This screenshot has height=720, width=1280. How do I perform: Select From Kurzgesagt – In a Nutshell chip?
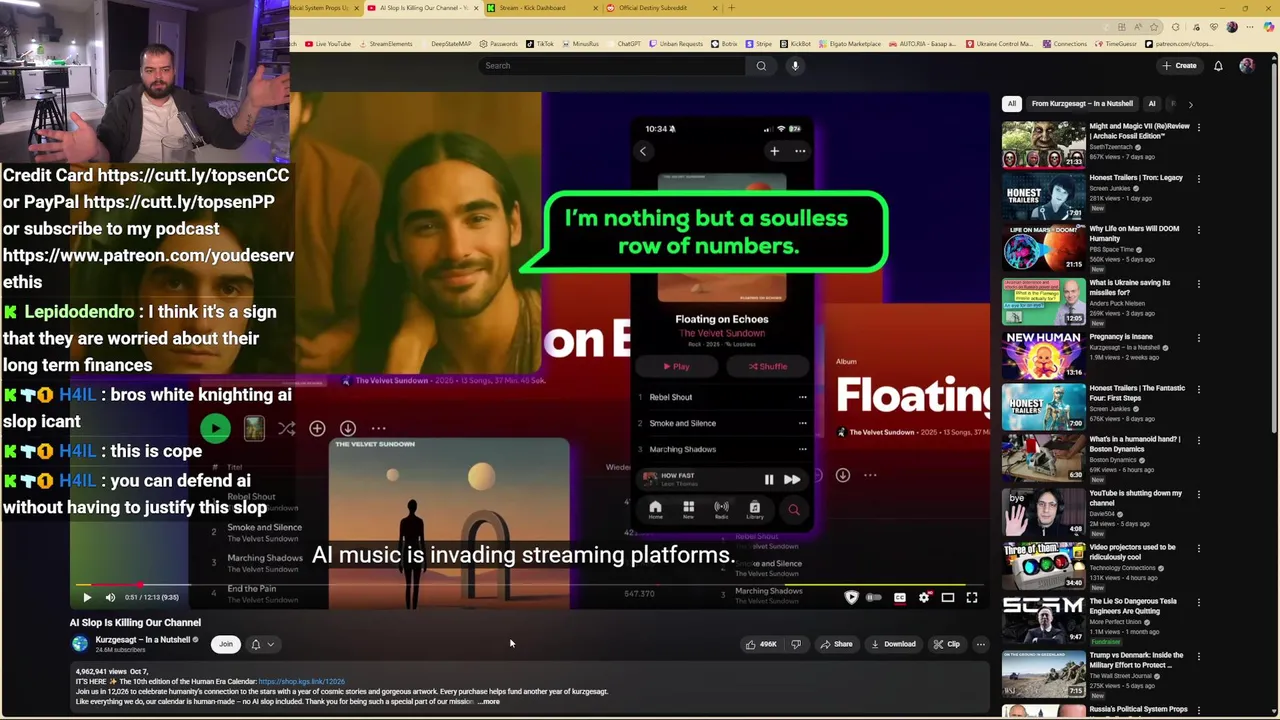click(x=1082, y=104)
